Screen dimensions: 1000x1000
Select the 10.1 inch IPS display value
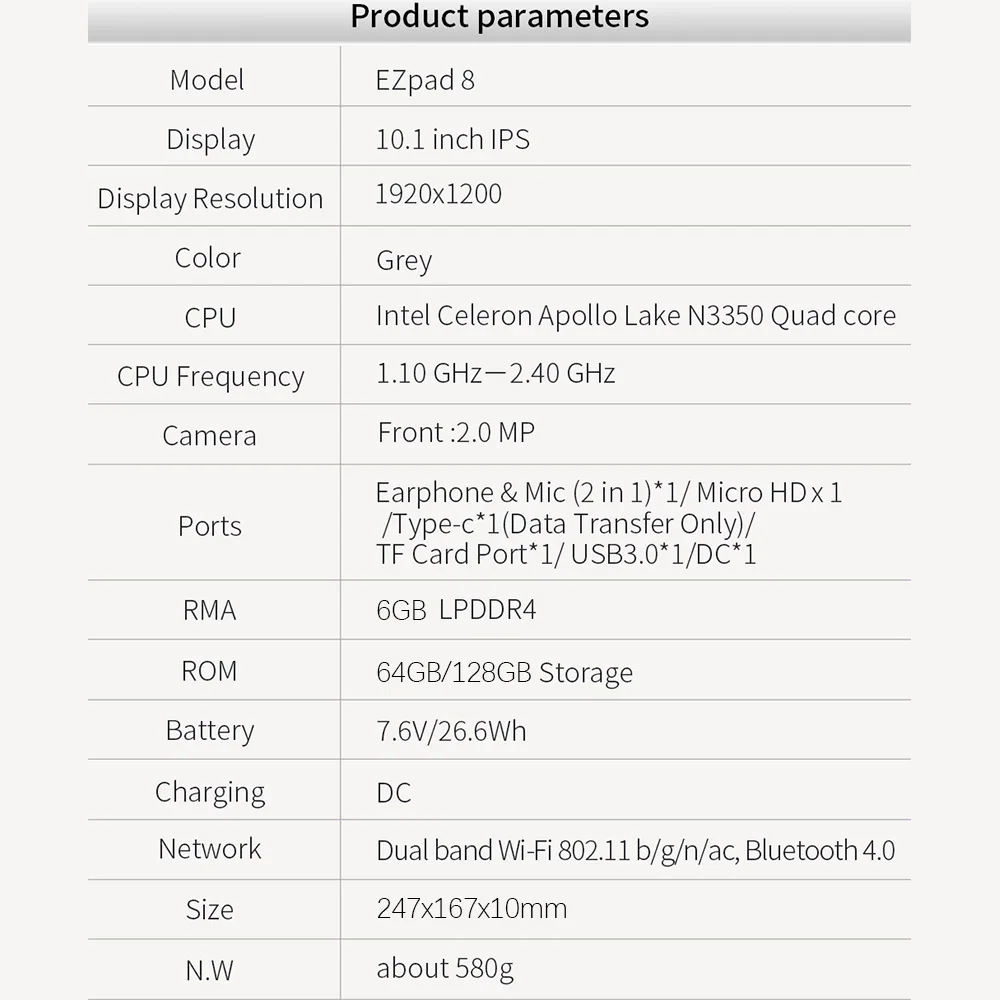(453, 139)
